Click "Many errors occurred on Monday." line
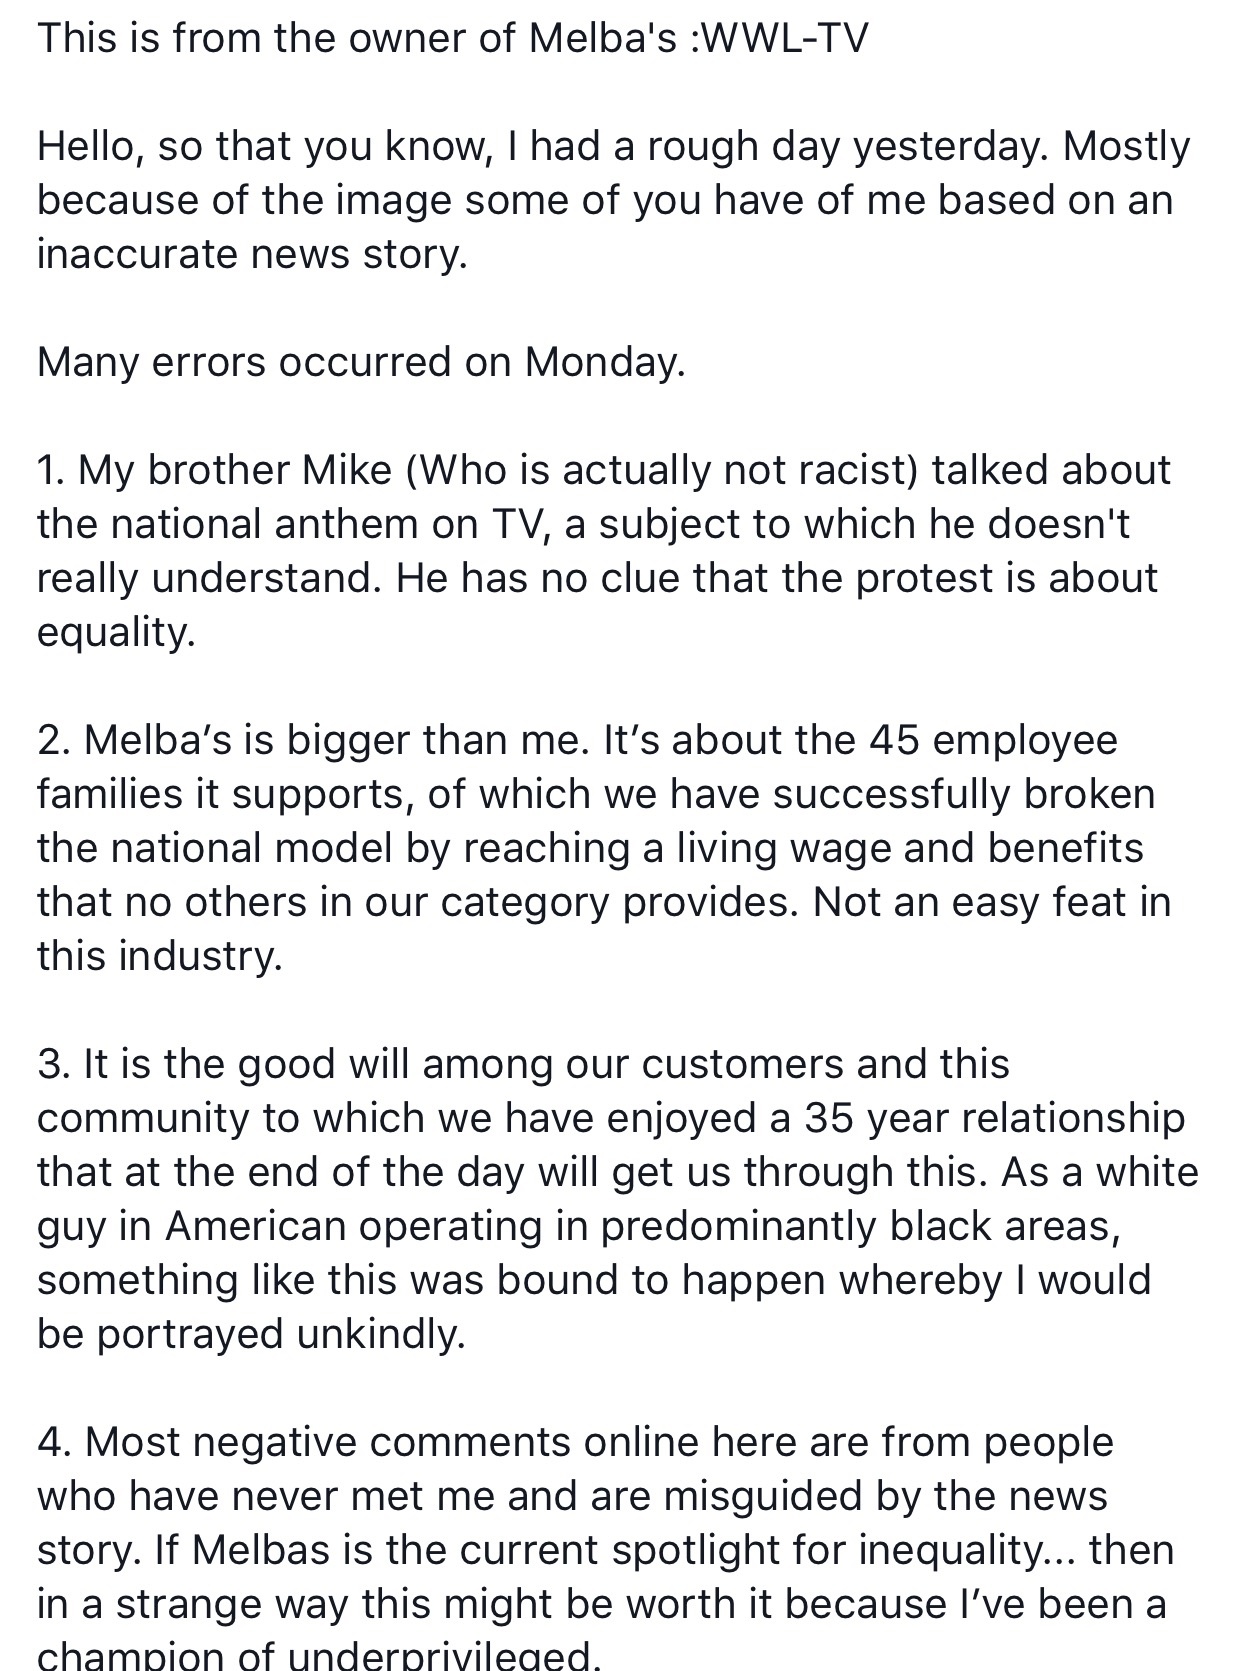The height and width of the screenshot is (1671, 1242). click(361, 362)
